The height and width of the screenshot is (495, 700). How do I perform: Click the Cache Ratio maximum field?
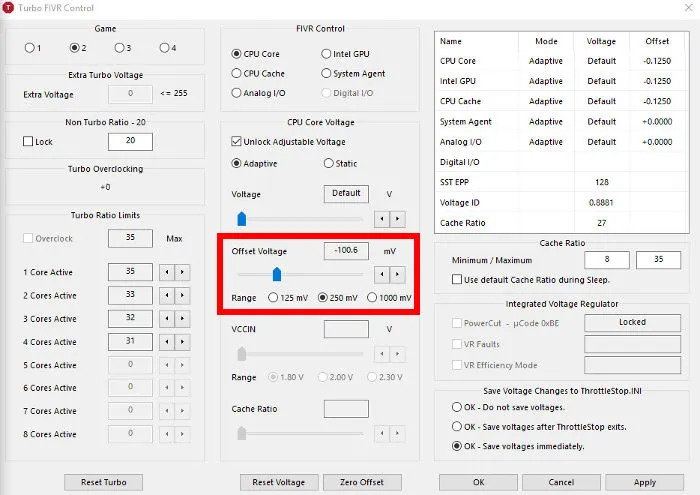pos(658,260)
